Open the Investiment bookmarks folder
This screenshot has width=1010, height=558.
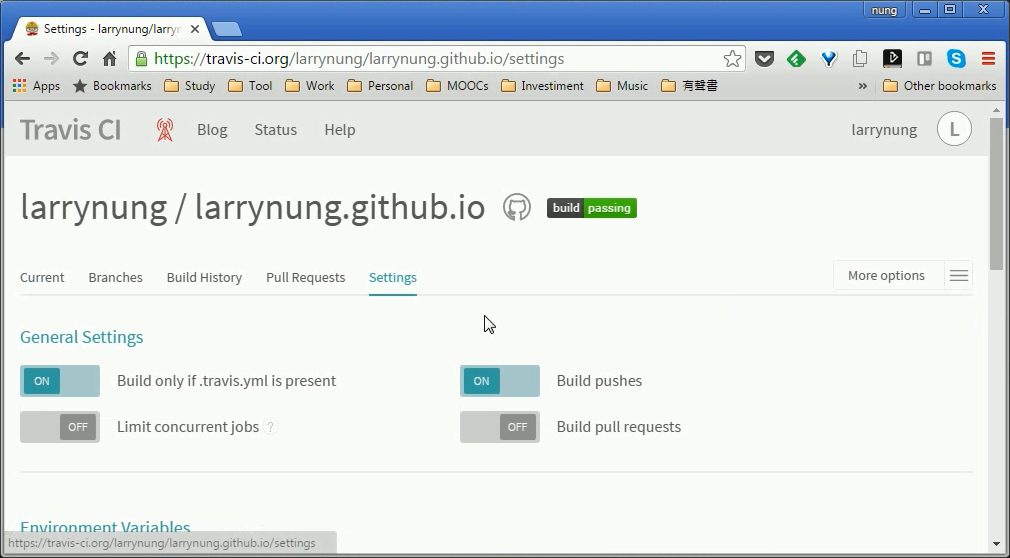click(x=542, y=86)
